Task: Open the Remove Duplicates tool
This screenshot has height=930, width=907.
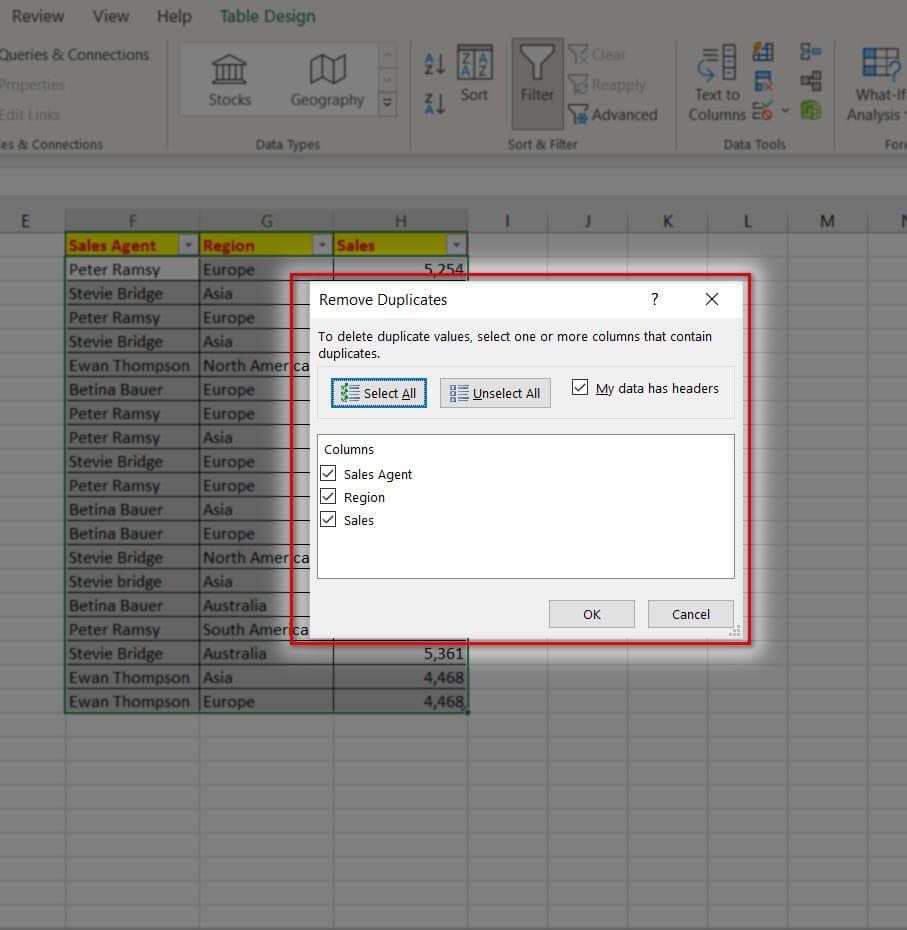Action: click(761, 80)
